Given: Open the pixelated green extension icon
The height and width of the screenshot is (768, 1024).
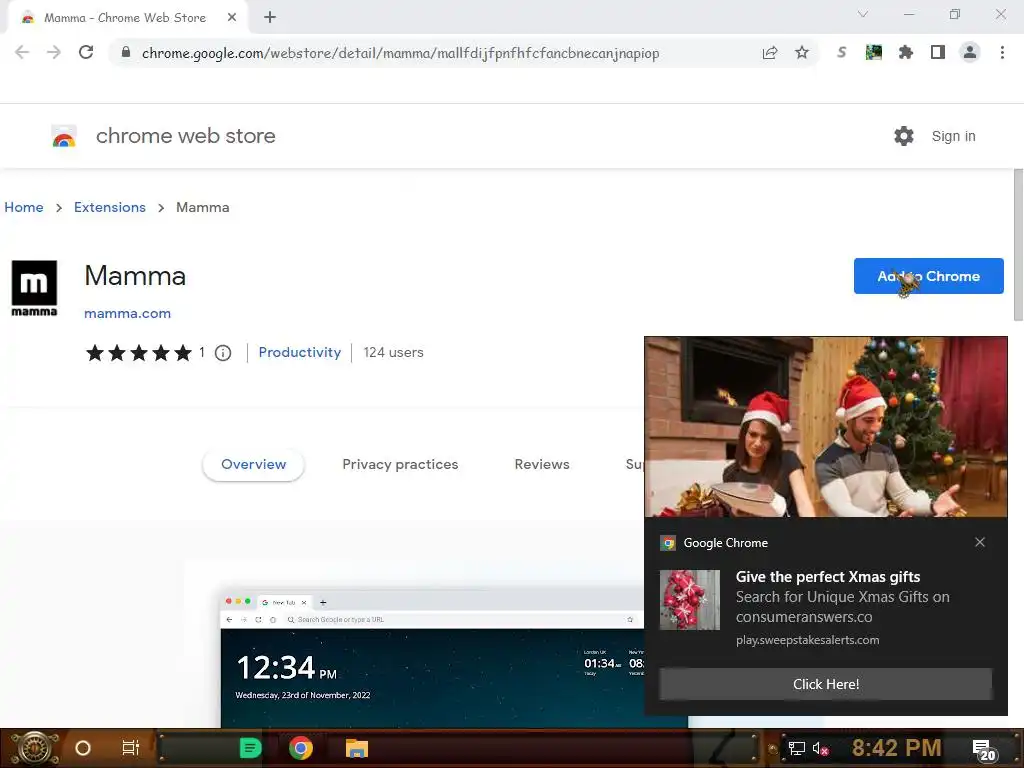Looking at the screenshot, I should click(874, 53).
